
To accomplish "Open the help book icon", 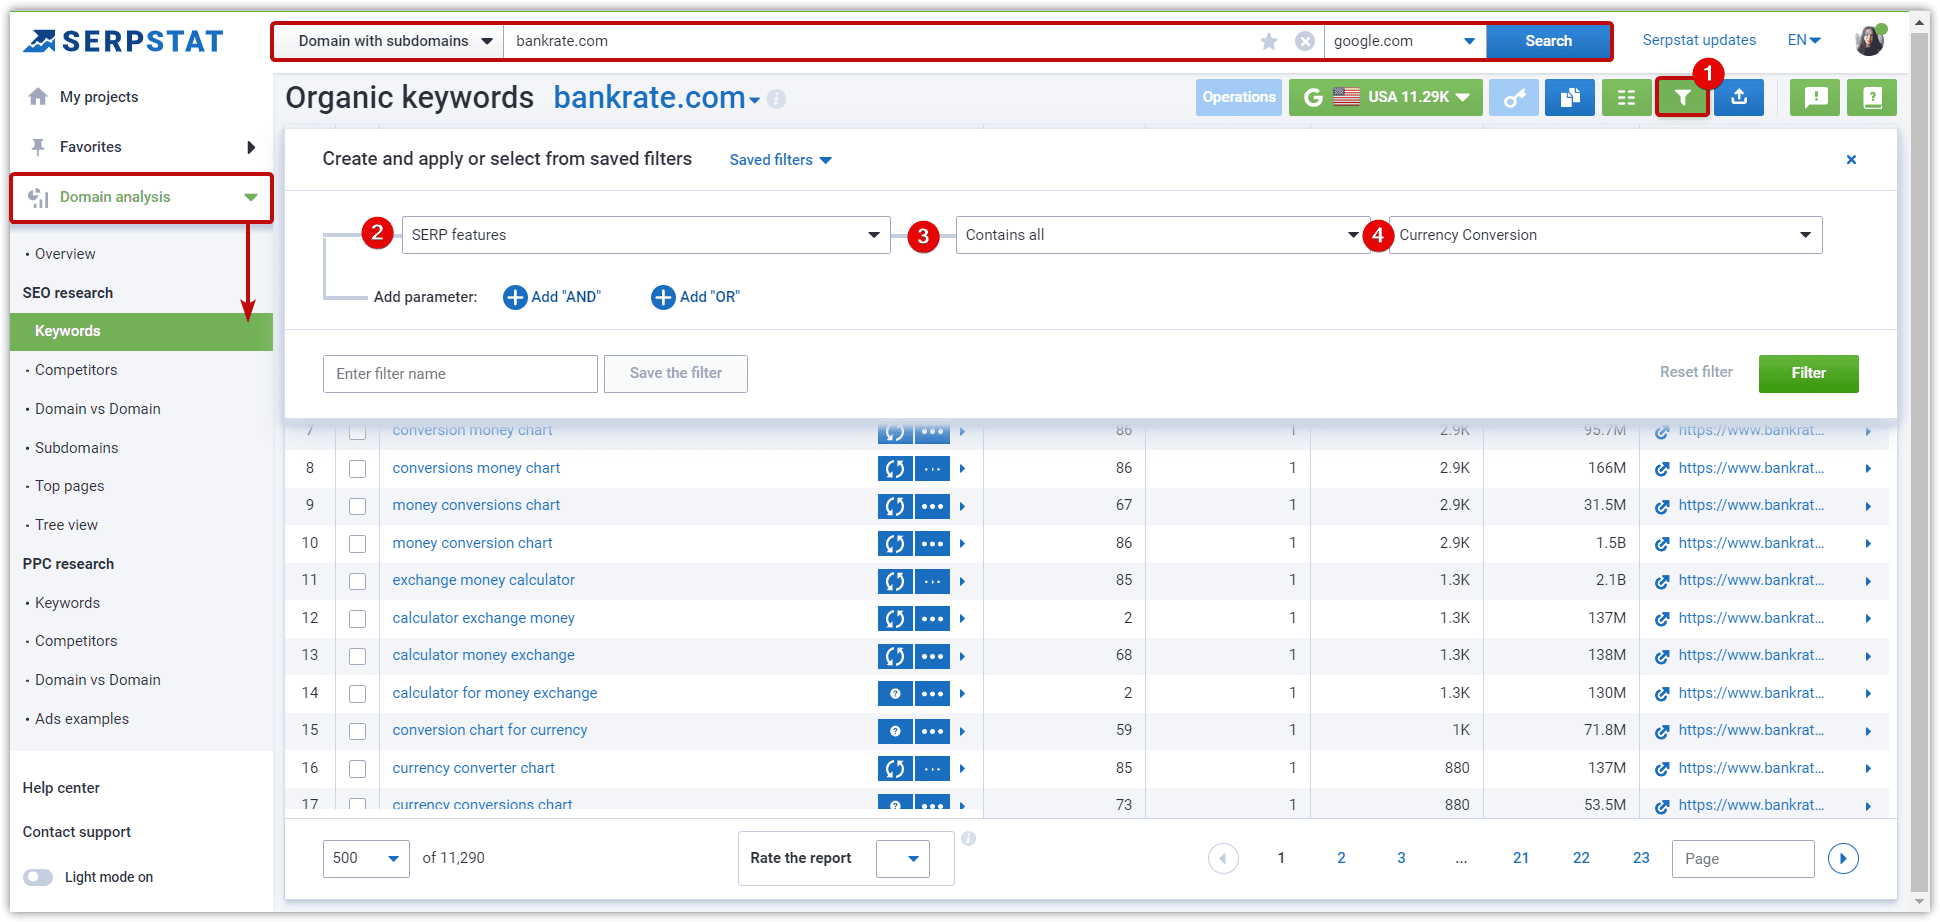I will pos(1872,98).
